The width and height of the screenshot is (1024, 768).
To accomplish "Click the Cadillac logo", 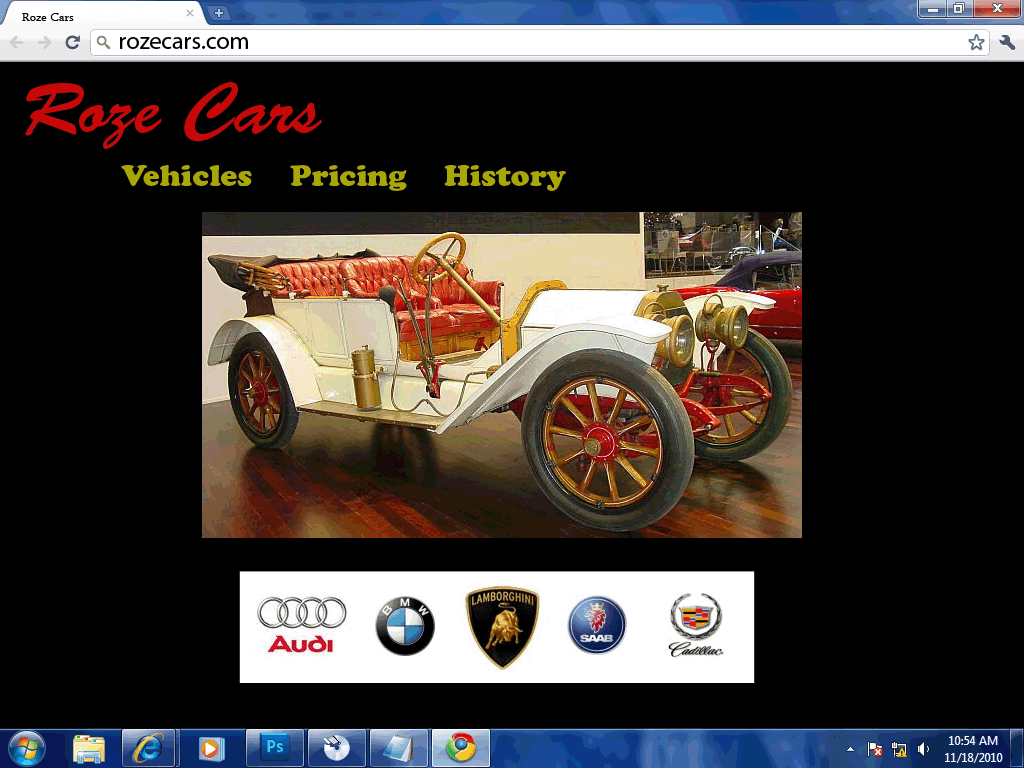I will click(x=696, y=626).
